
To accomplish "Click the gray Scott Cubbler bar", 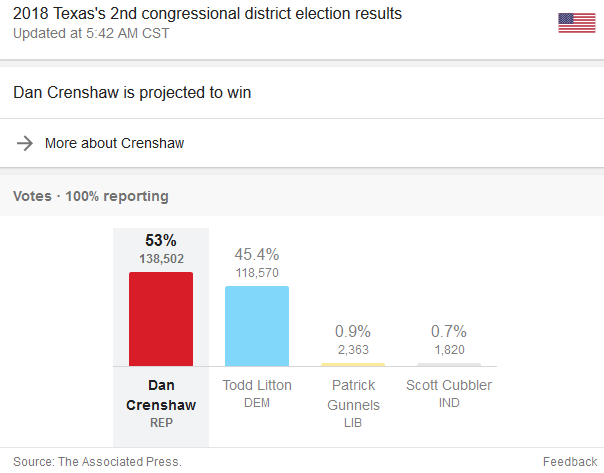I will 449,364.
